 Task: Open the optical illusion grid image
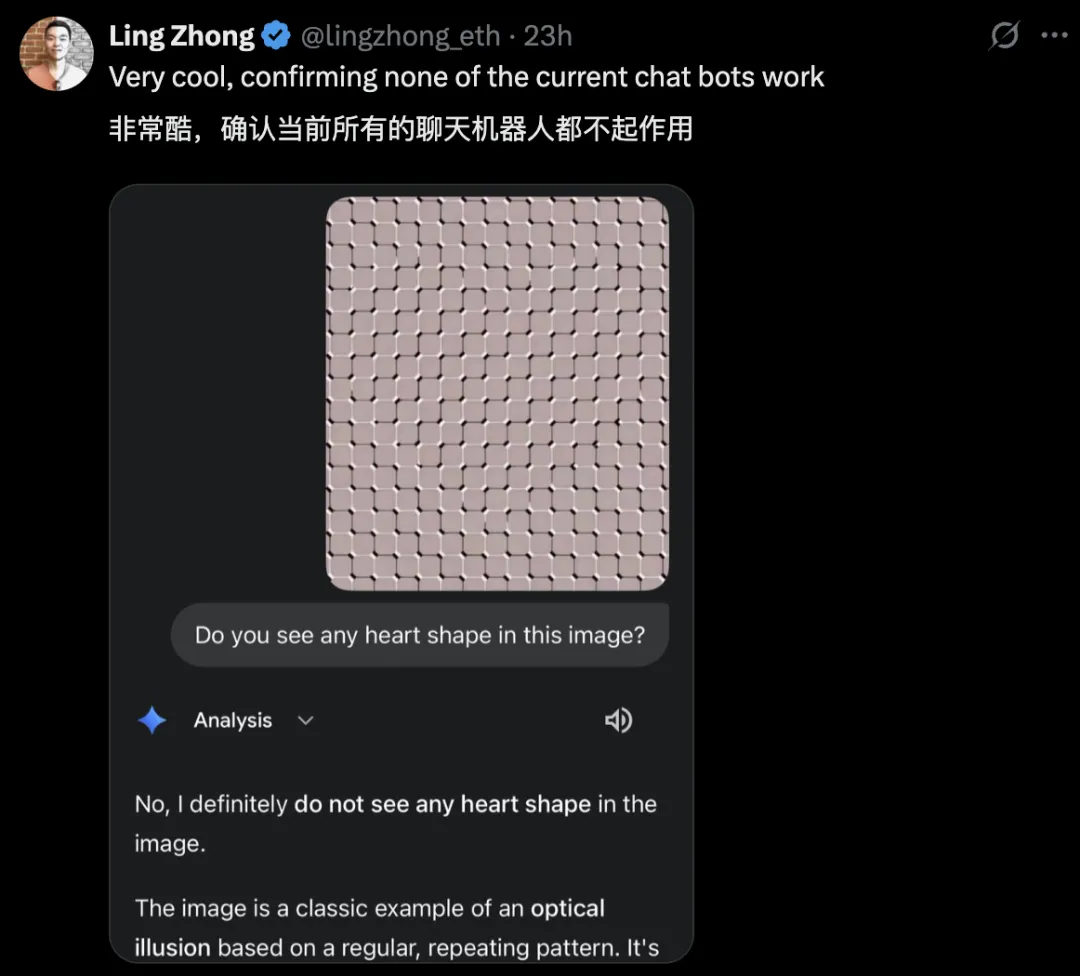[497, 393]
